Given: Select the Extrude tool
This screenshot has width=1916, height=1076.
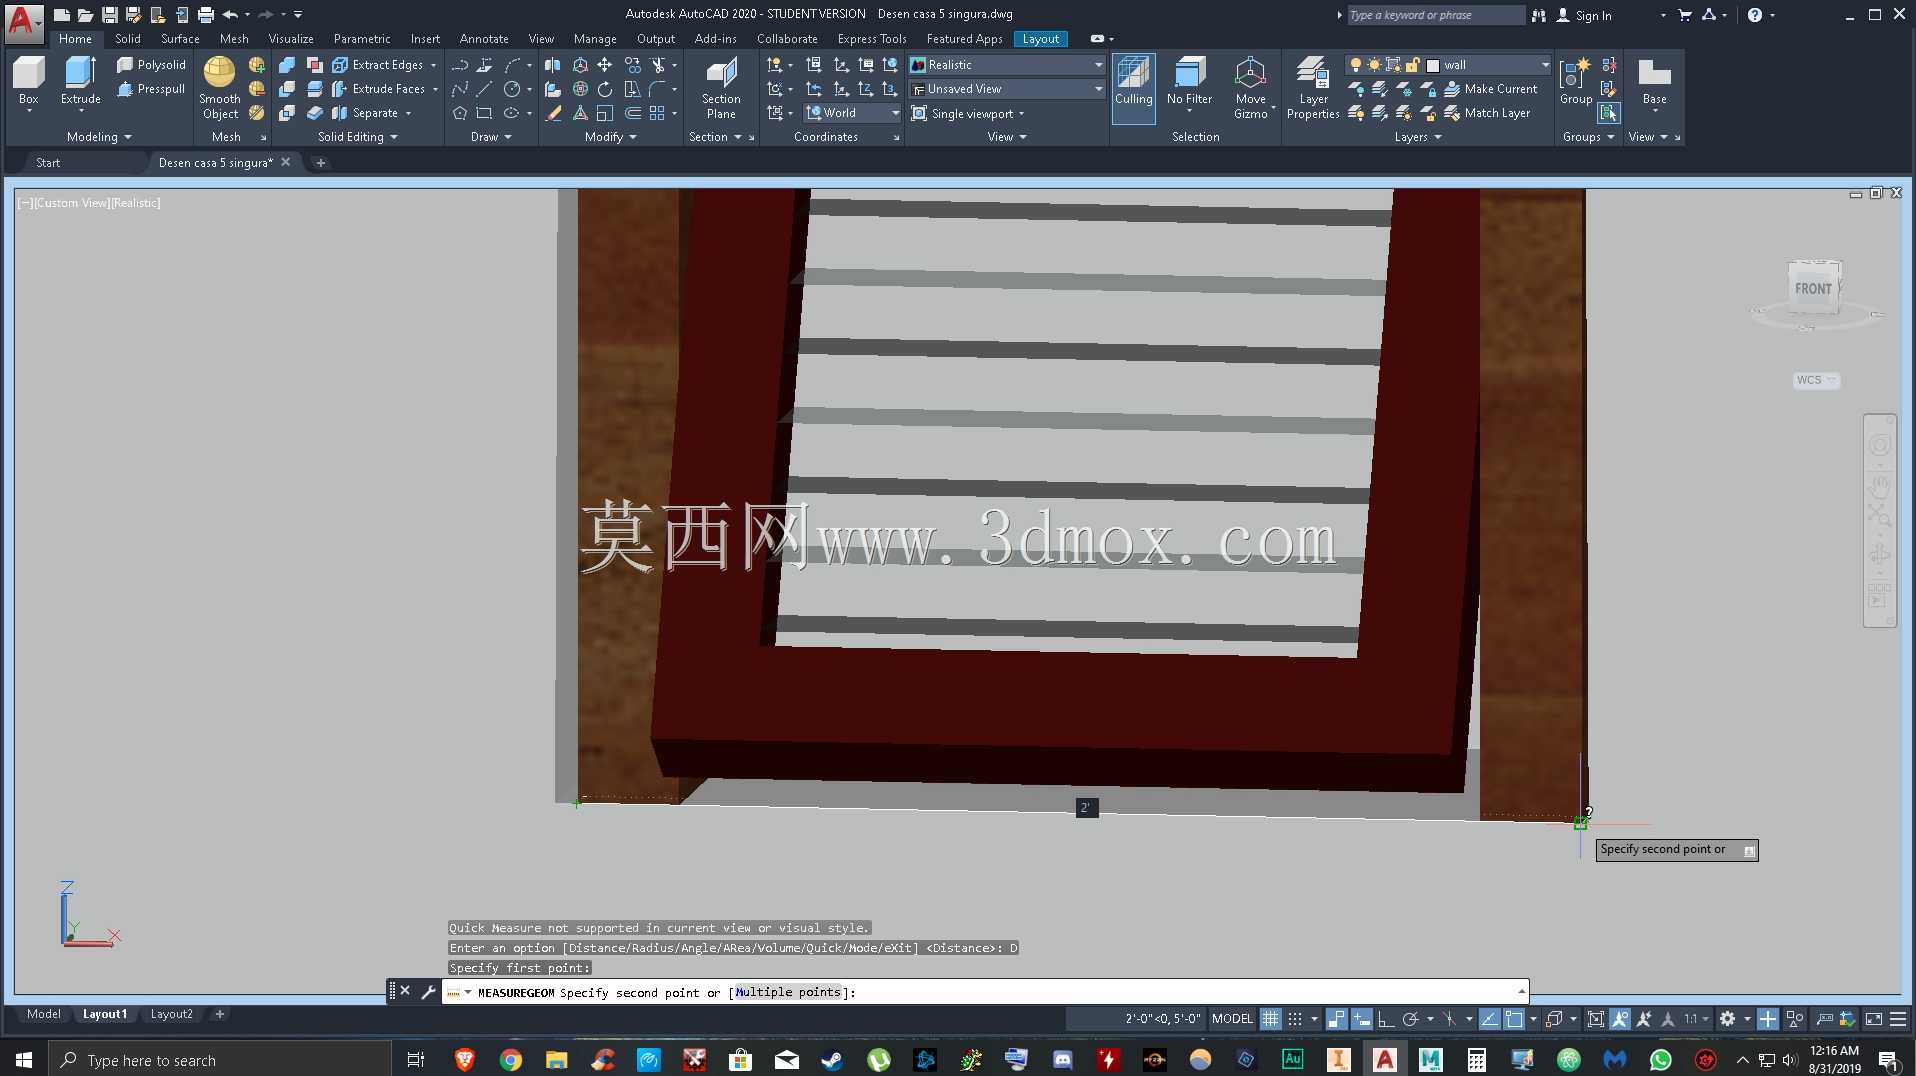Looking at the screenshot, I should click(80, 81).
